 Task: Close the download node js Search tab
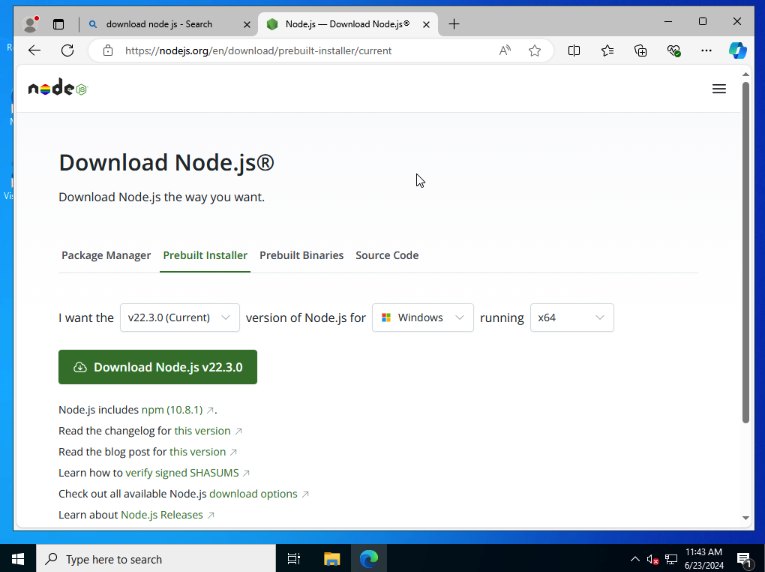[x=247, y=24]
